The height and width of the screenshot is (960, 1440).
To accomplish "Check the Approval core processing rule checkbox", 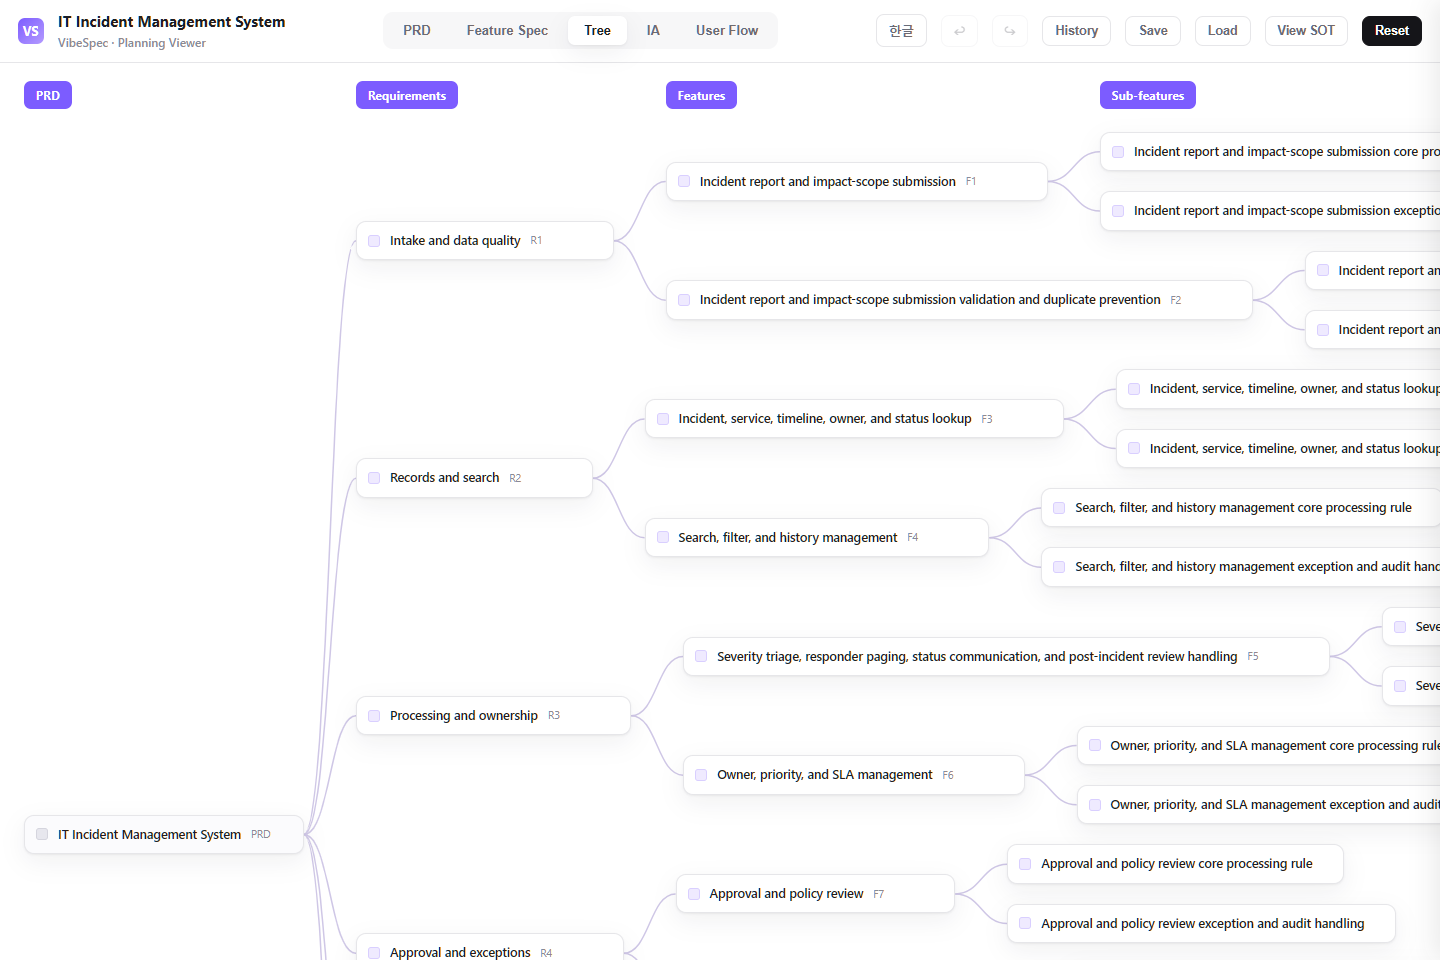I will tap(1025, 864).
